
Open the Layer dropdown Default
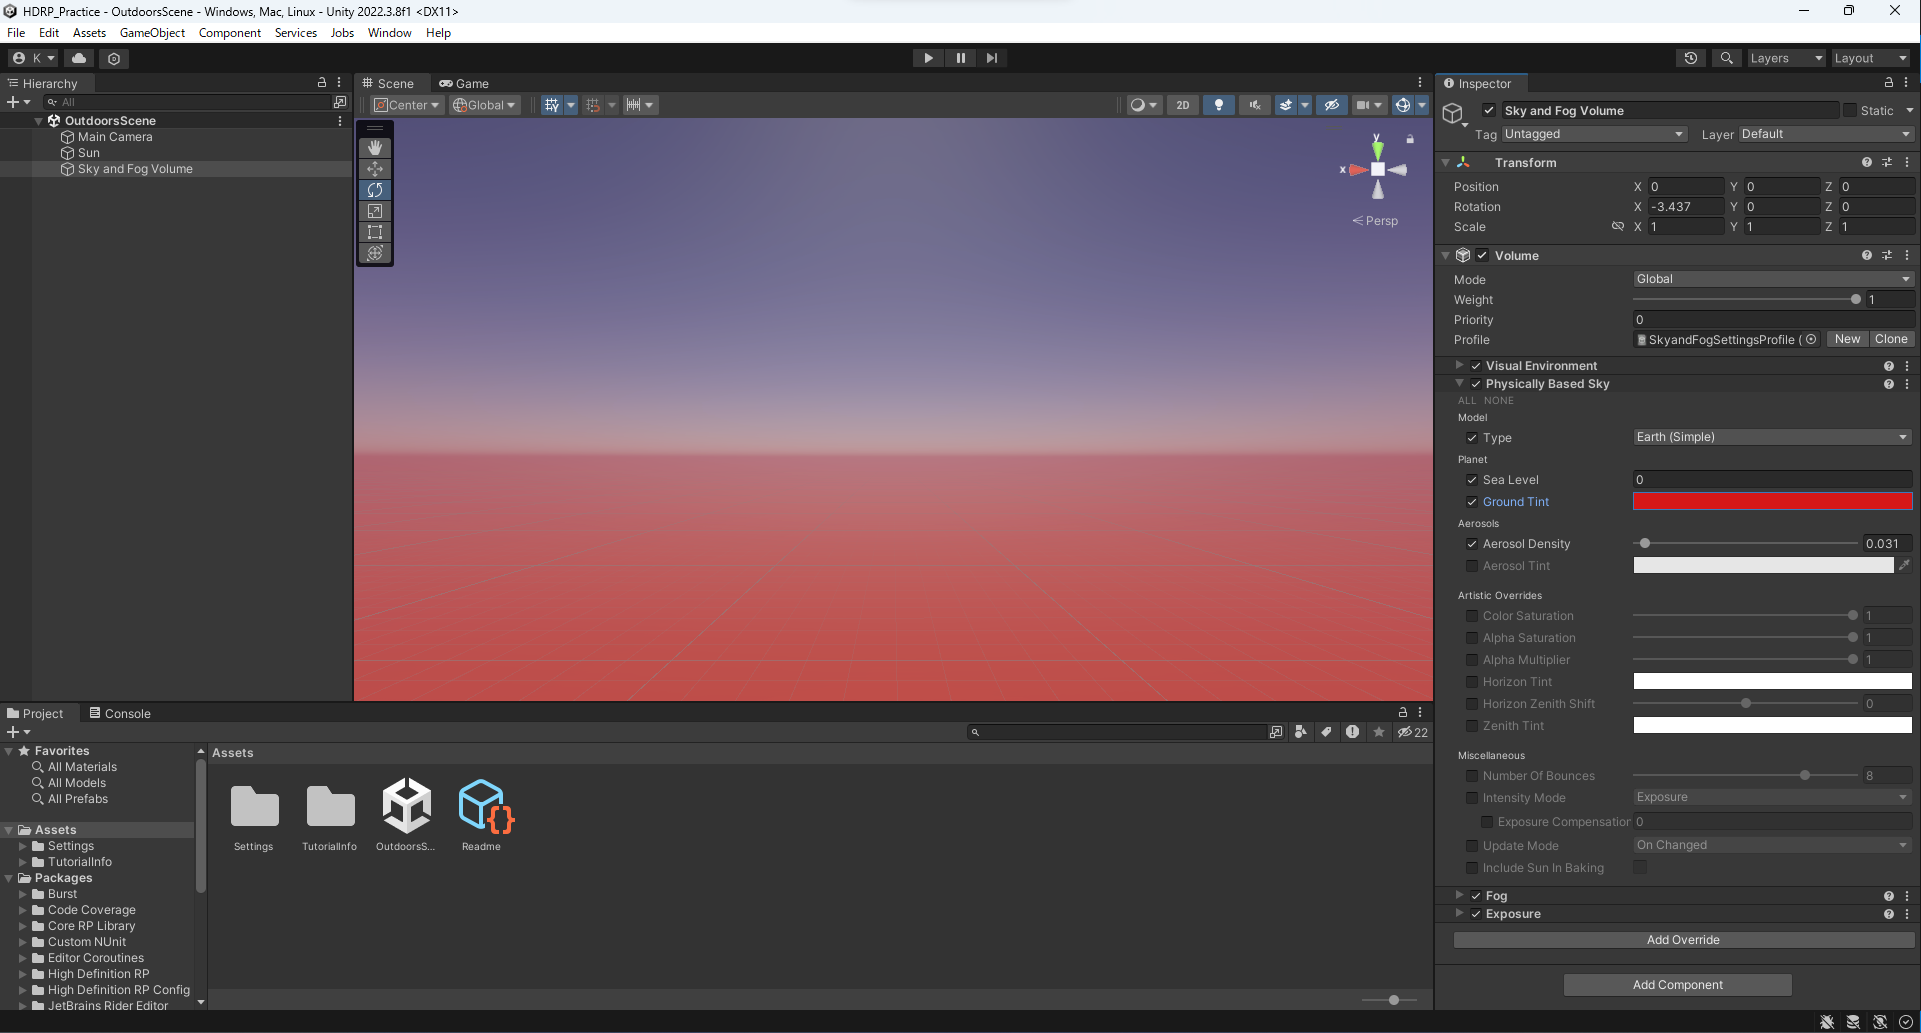[1826, 134]
